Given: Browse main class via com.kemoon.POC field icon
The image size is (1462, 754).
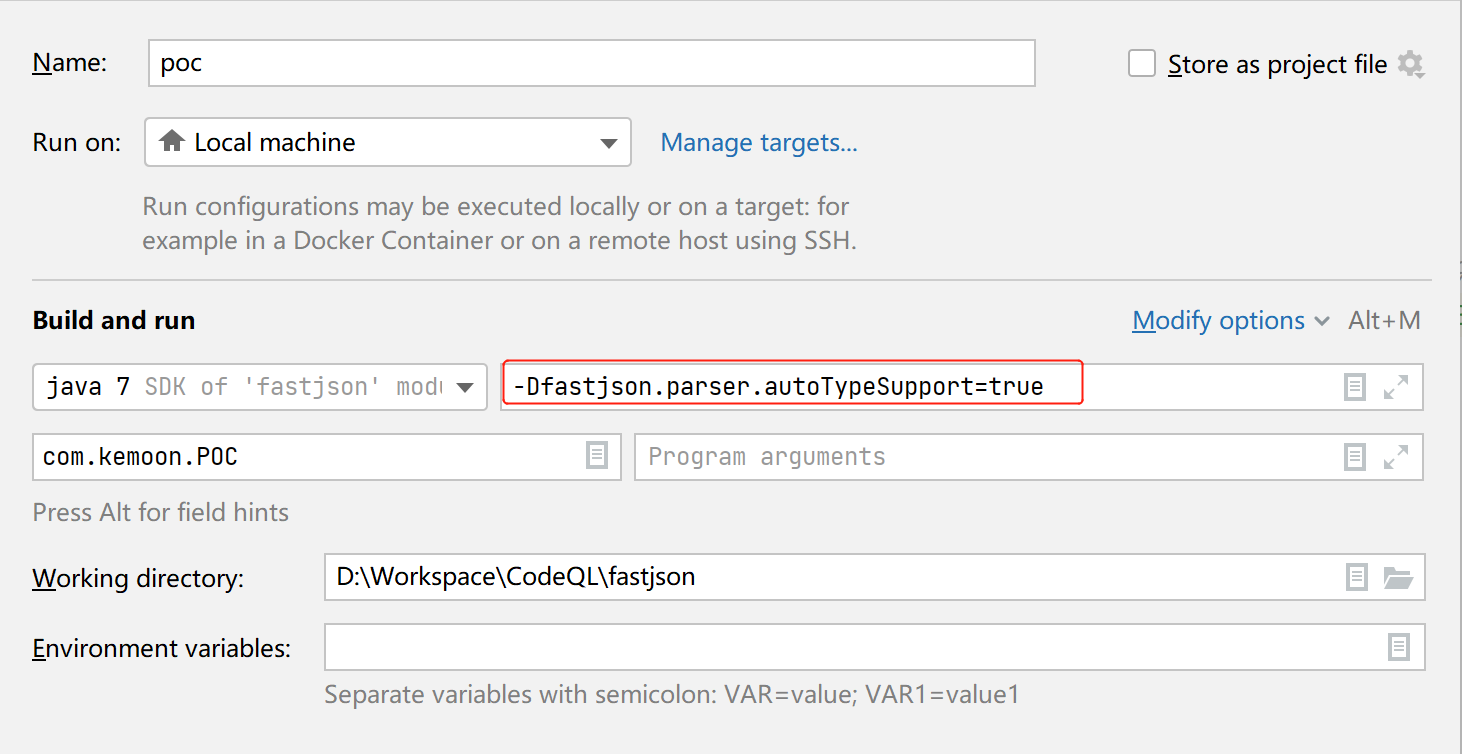Looking at the screenshot, I should tap(597, 457).
